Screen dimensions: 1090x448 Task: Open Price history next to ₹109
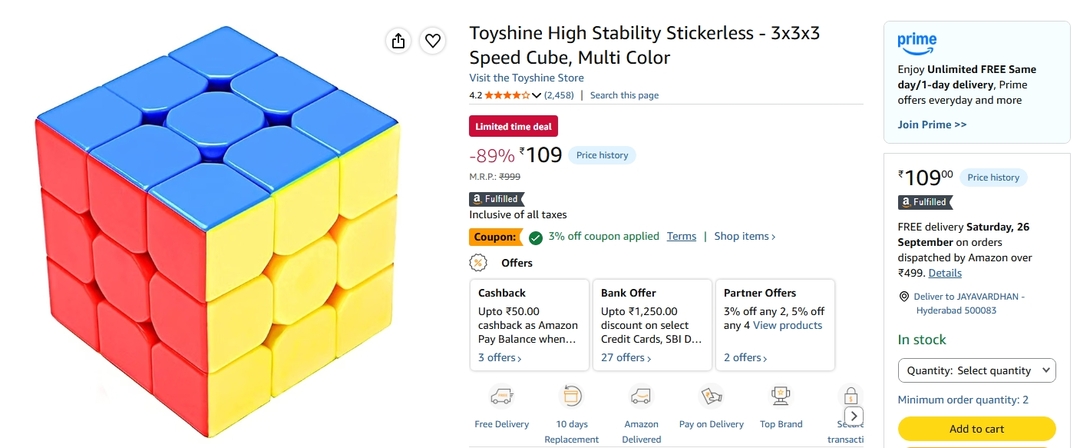(602, 155)
